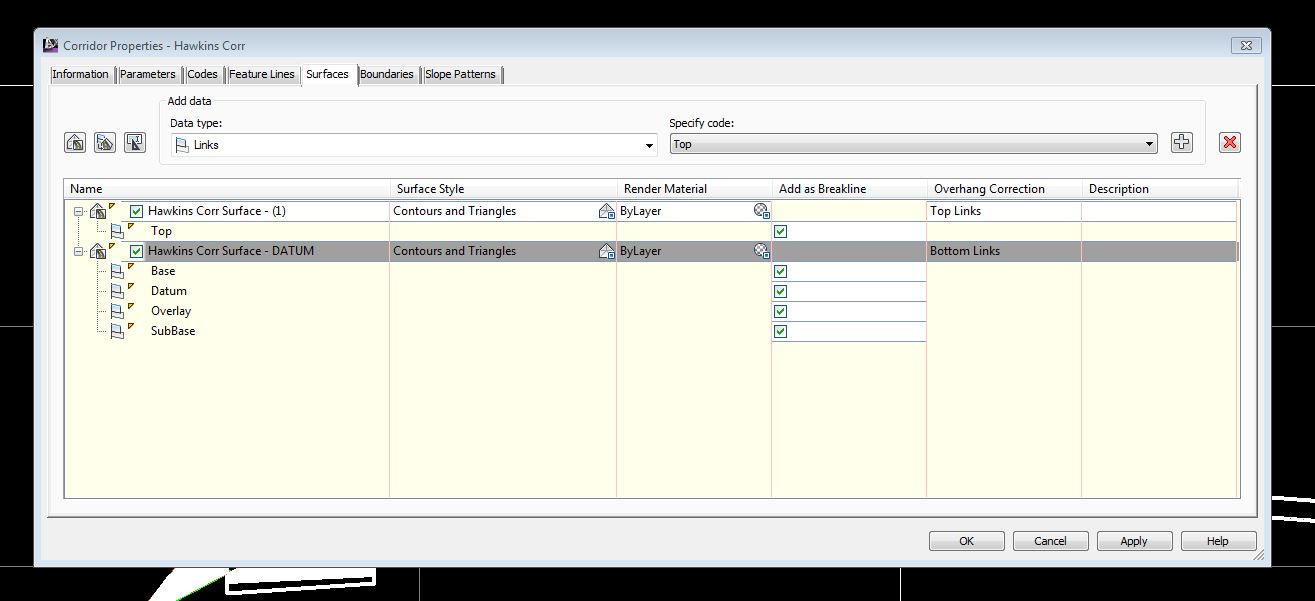This screenshot has width=1315, height=601.
Task: Disable Hawkins Corr Surface - DATUM surface
Action: [x=136, y=251]
